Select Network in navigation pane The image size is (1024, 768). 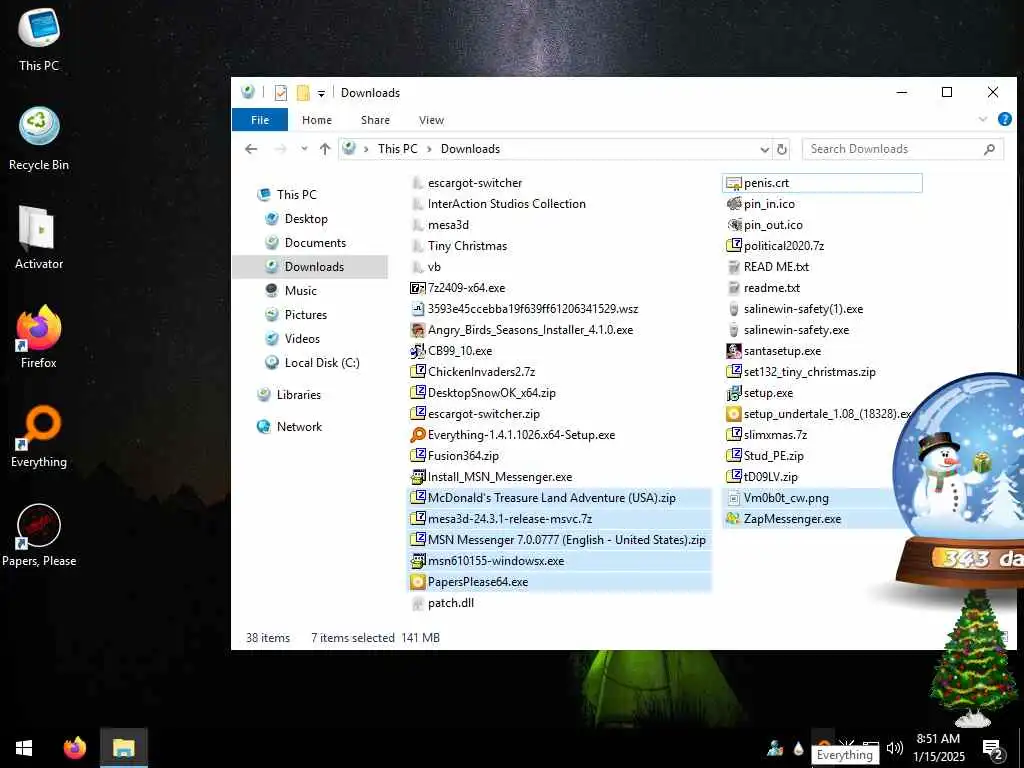[x=299, y=426]
